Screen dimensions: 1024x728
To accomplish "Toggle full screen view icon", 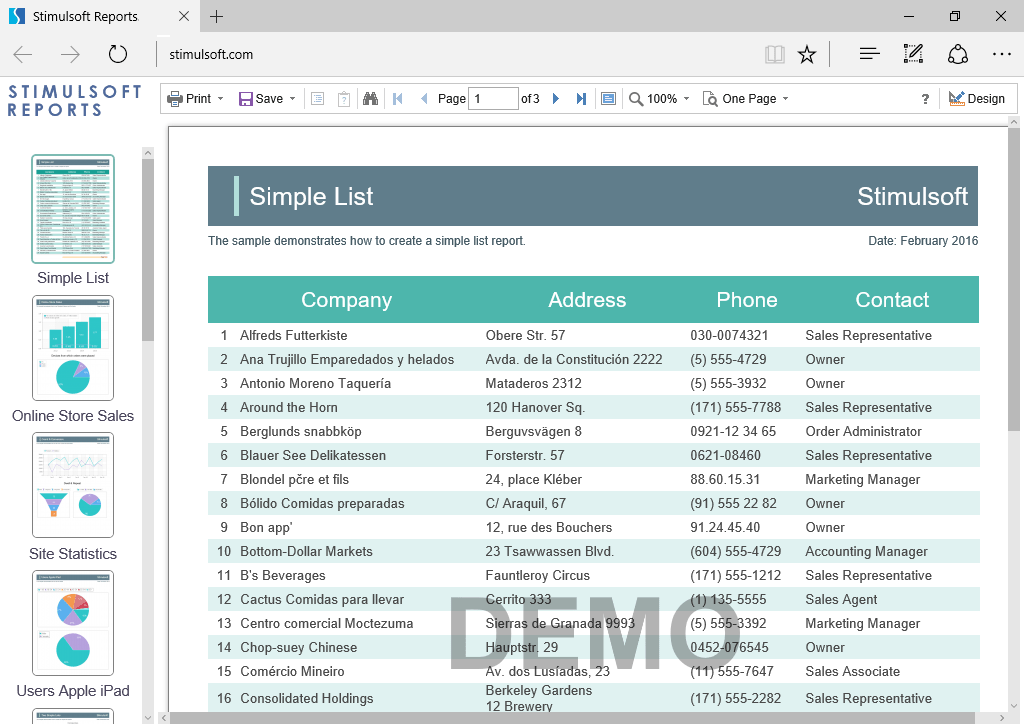I will [608, 99].
